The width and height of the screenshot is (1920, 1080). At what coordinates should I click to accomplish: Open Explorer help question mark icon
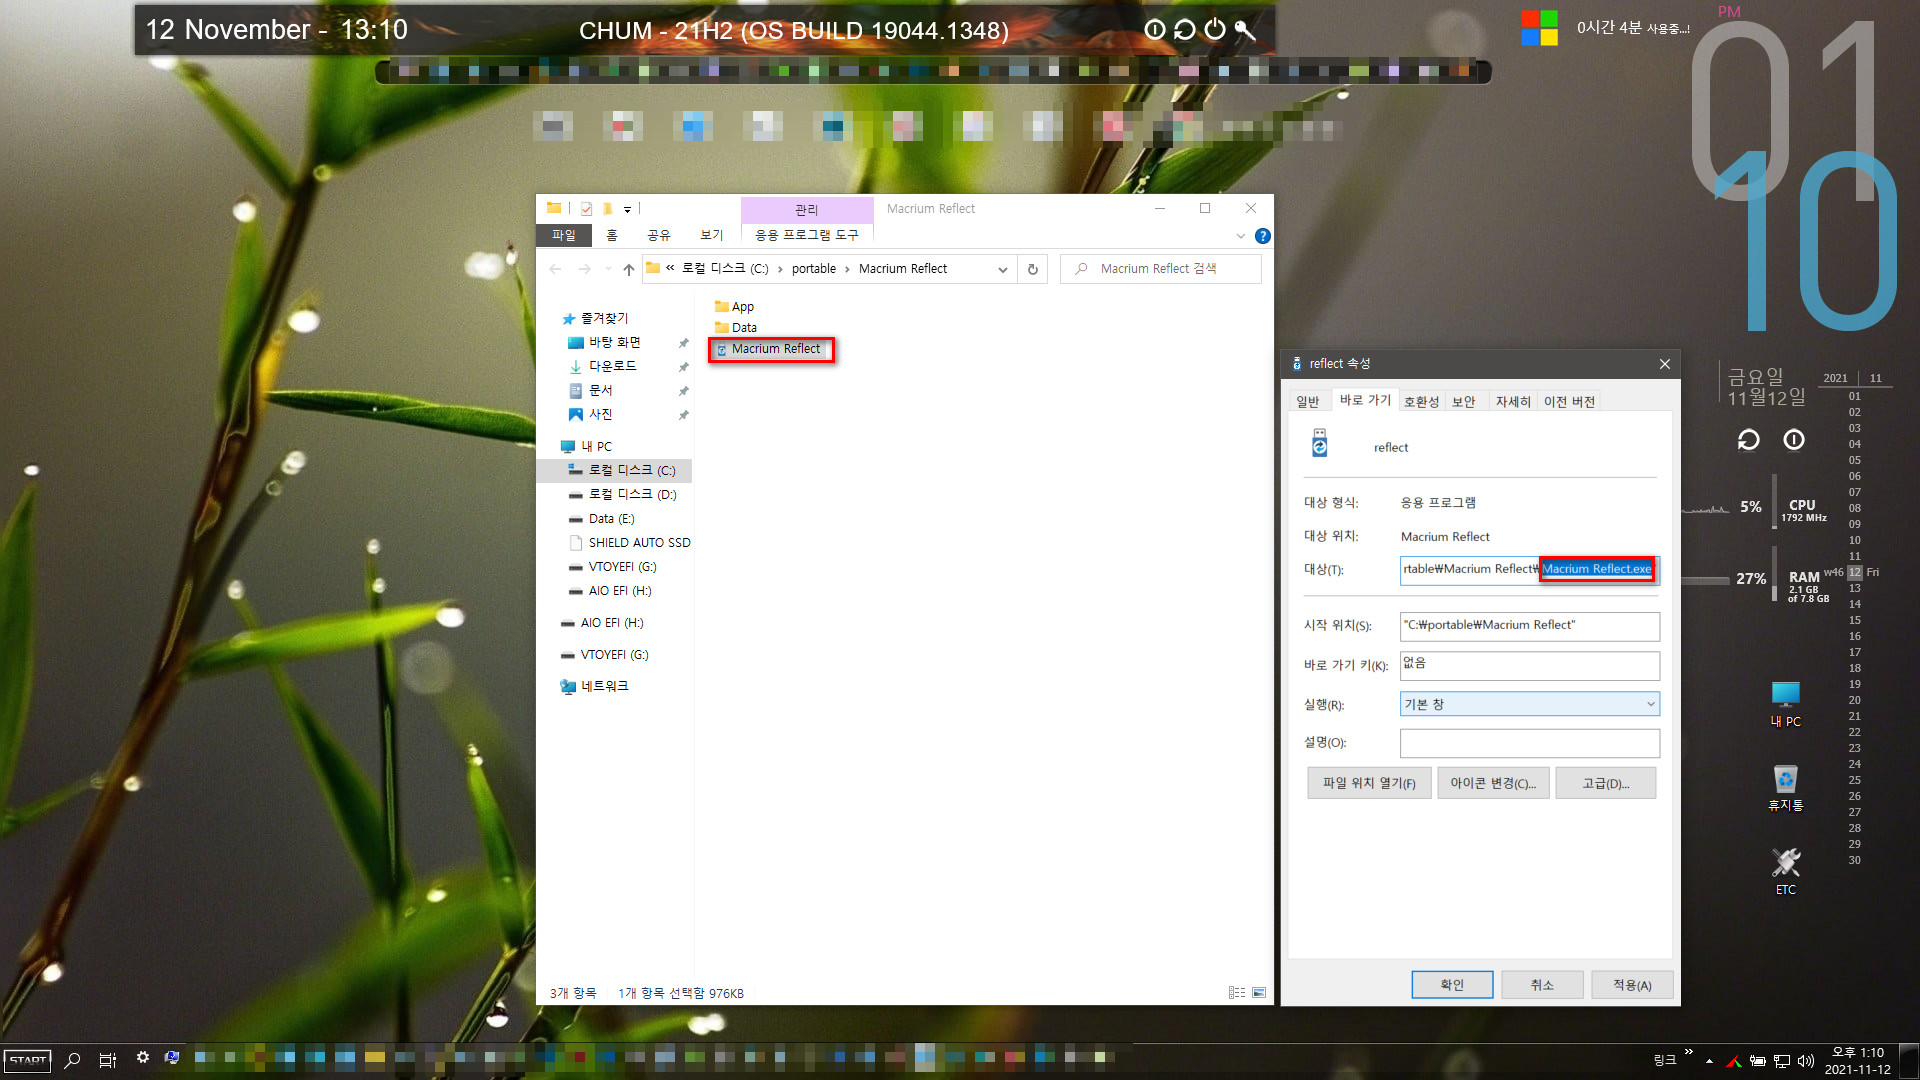click(x=1263, y=236)
